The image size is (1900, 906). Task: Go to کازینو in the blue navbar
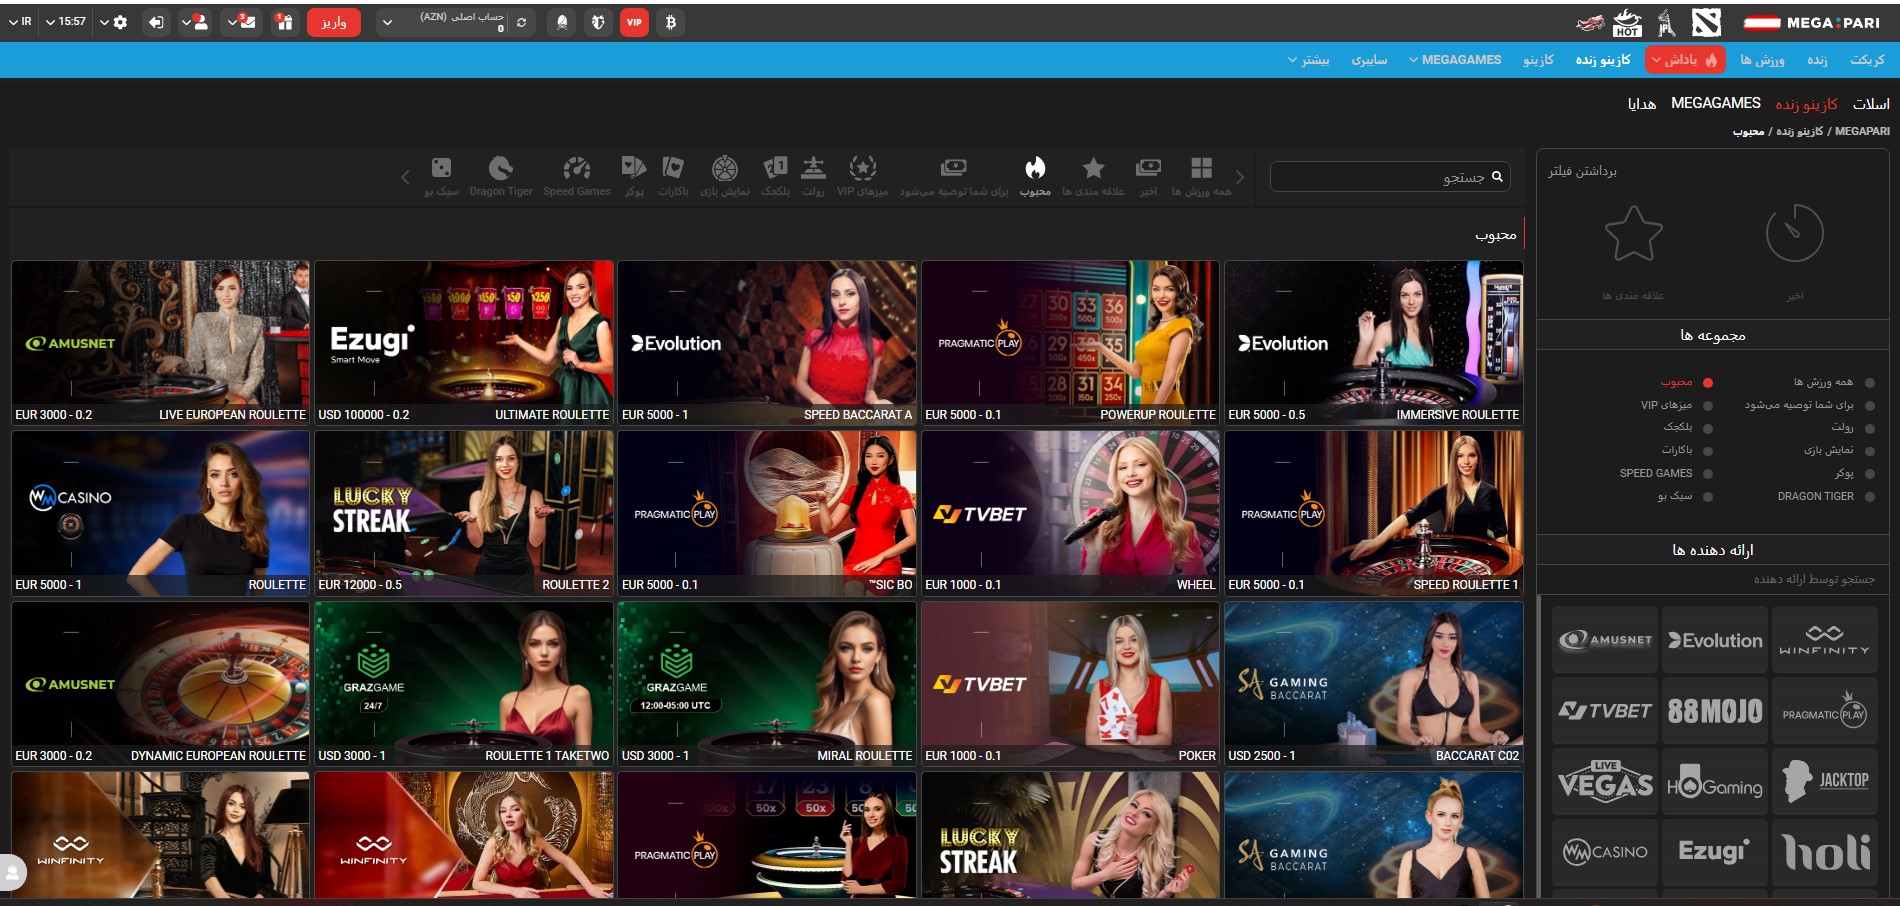(1538, 60)
